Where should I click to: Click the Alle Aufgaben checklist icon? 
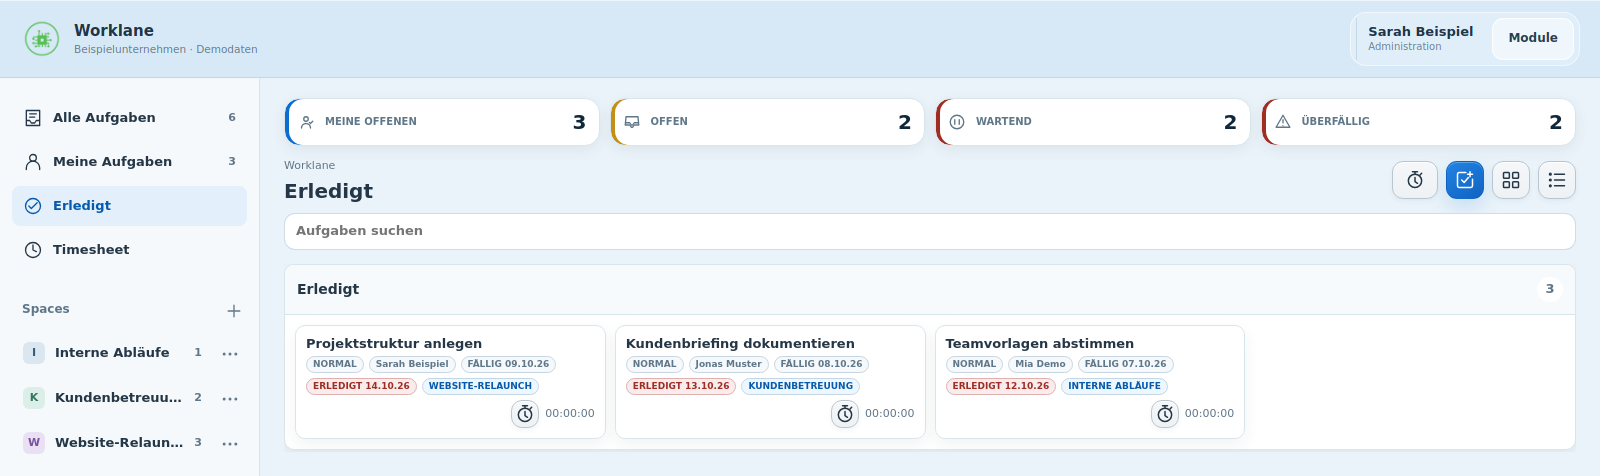pos(33,118)
